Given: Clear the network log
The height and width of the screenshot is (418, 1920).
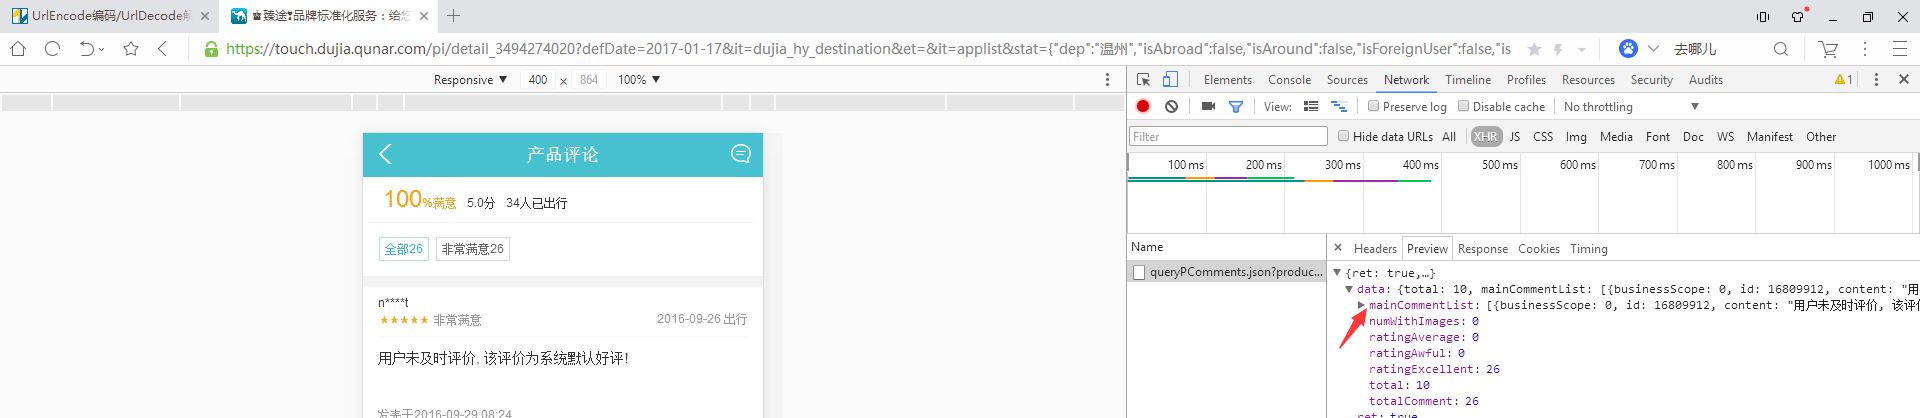Looking at the screenshot, I should 1171,106.
